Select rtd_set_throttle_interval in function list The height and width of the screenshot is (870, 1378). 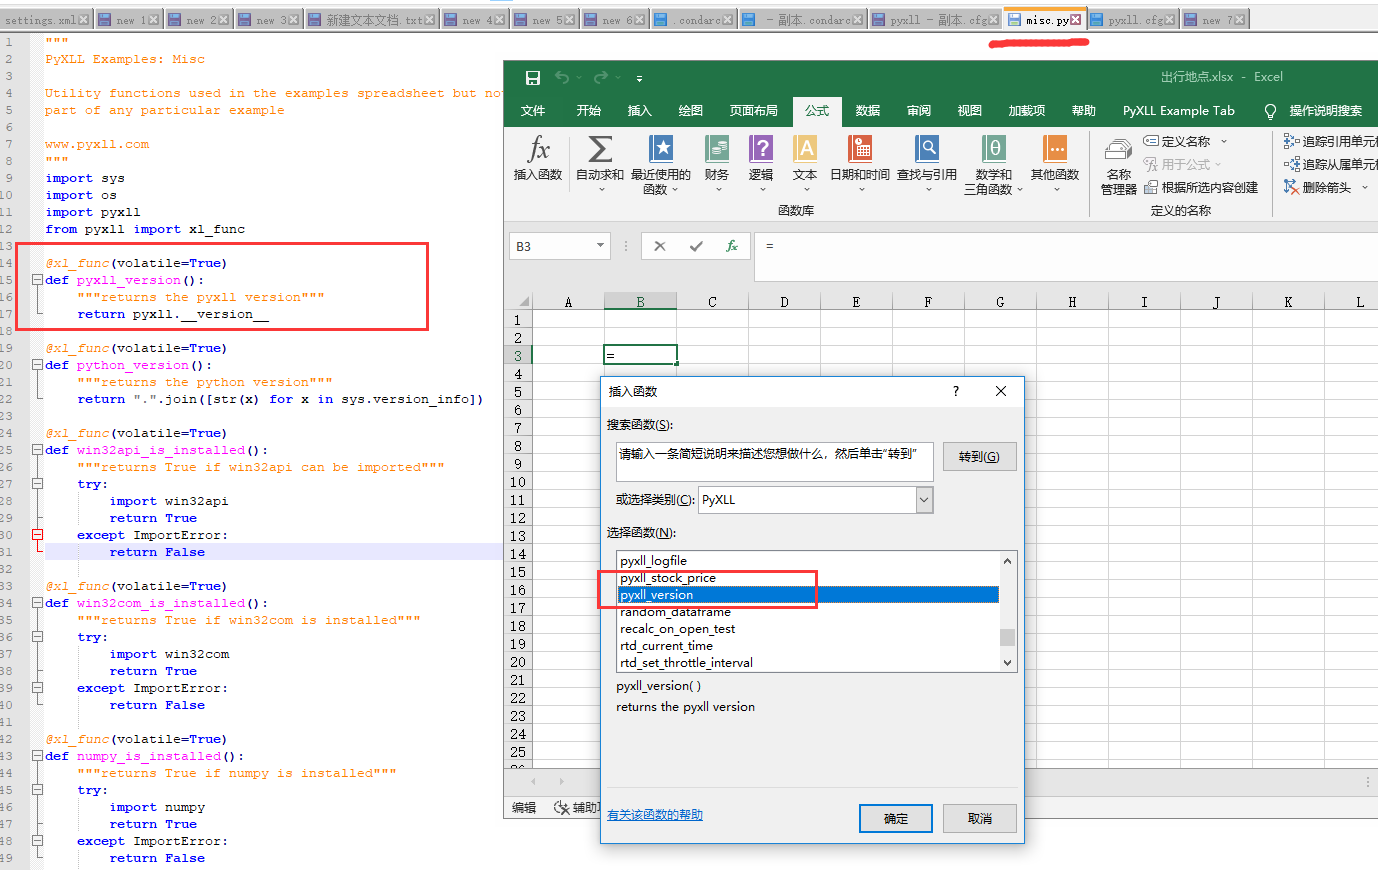point(808,663)
